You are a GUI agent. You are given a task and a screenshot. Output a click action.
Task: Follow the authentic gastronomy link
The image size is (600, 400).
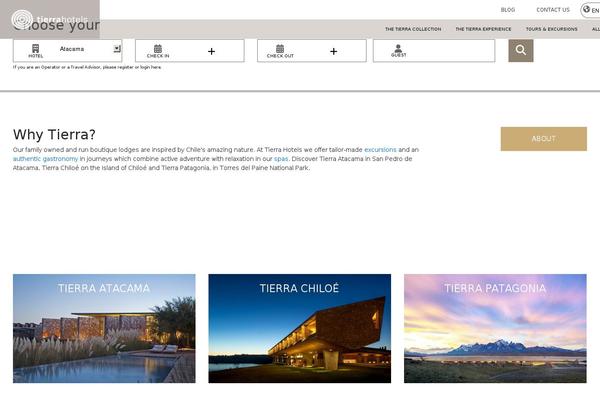tap(45, 159)
